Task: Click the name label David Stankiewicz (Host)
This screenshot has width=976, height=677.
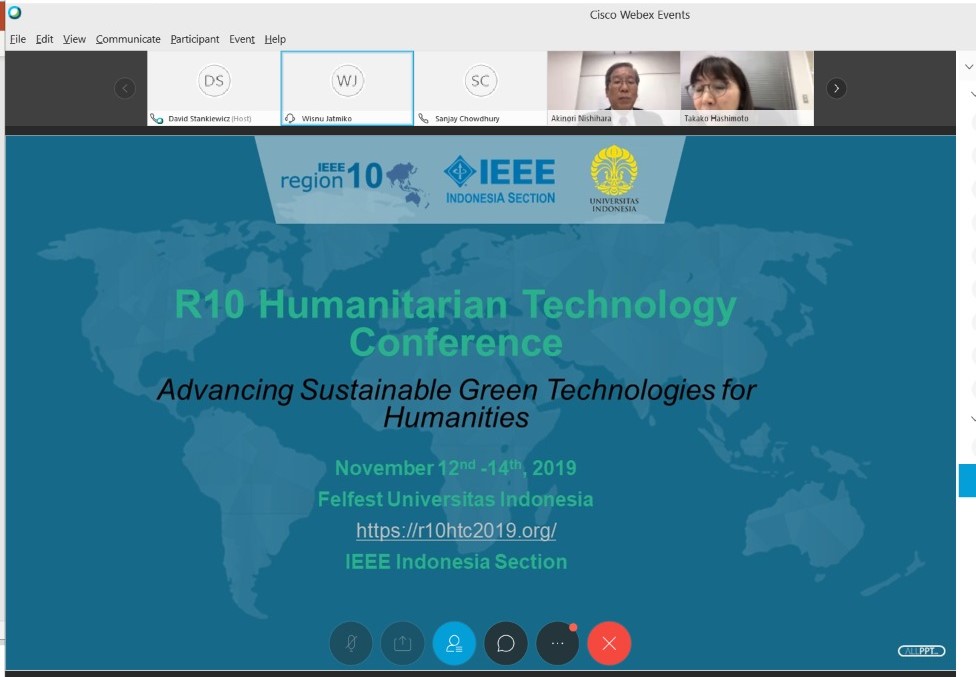Action: point(210,118)
